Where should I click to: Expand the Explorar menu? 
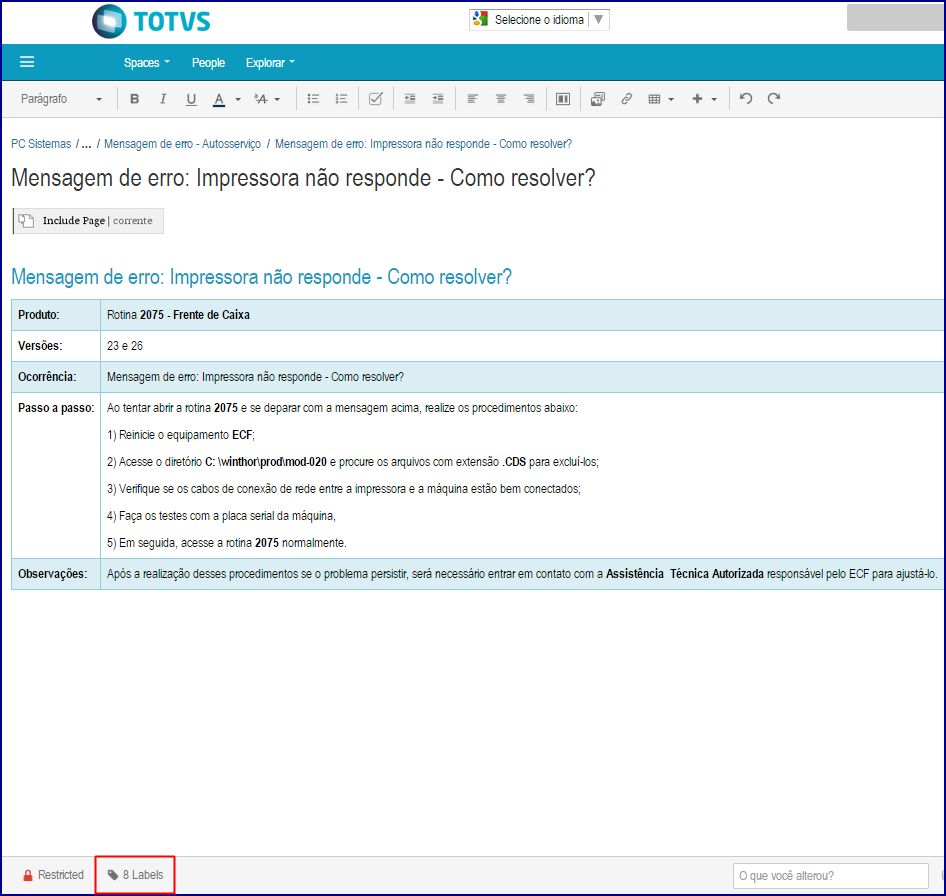point(270,63)
